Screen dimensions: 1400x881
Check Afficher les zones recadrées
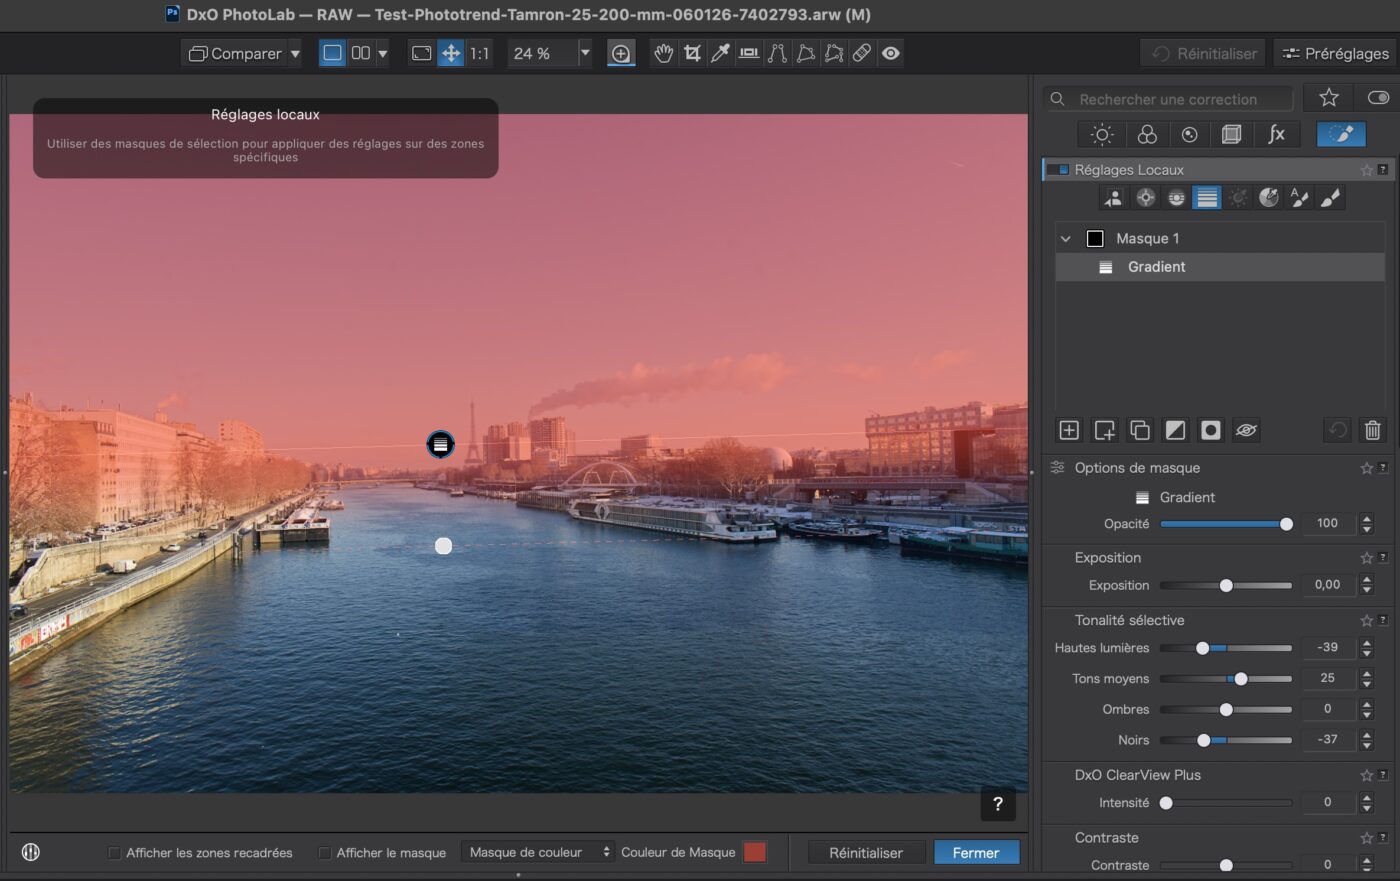pyautogui.click(x=115, y=853)
